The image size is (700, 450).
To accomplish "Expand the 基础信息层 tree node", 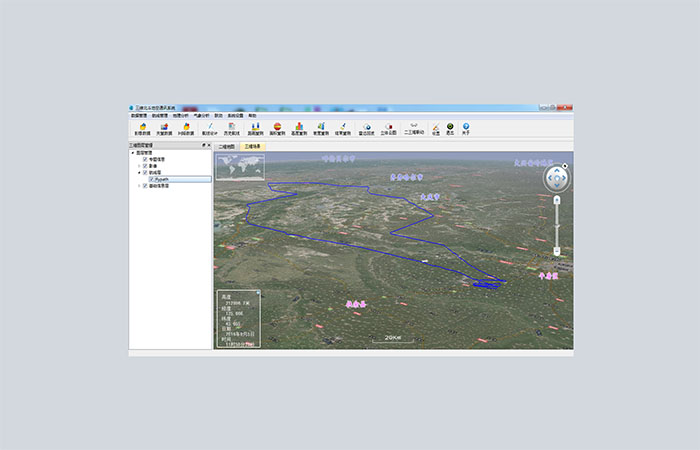I will coord(139,186).
